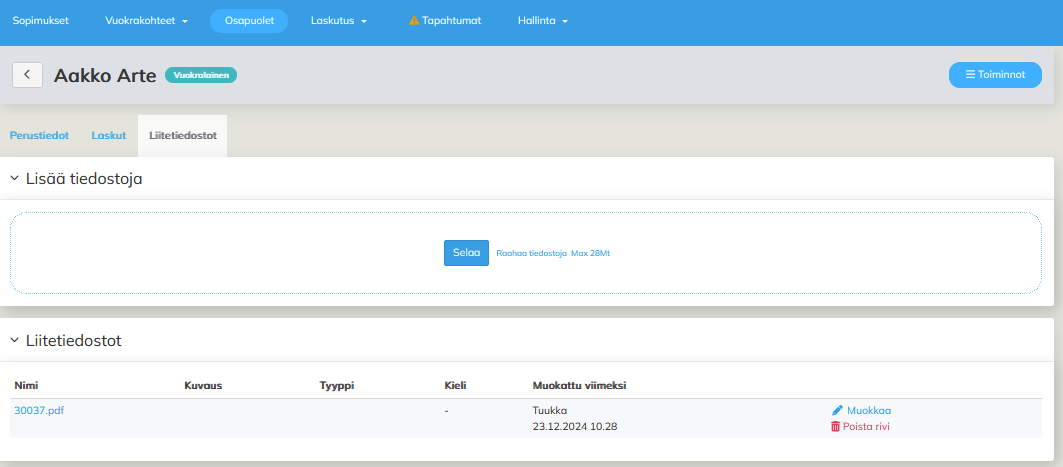Open the Vuokrakohteet dropdown menu
1063x467 pixels.
click(146, 21)
